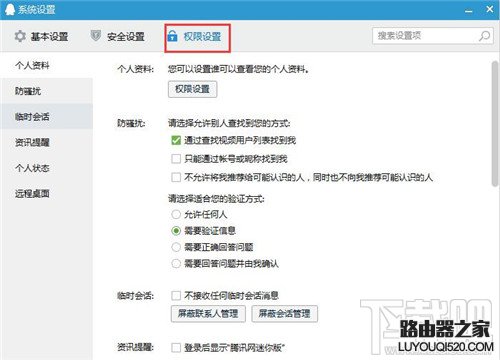Click the QQ penguin icon in title bar

pos(10,9)
